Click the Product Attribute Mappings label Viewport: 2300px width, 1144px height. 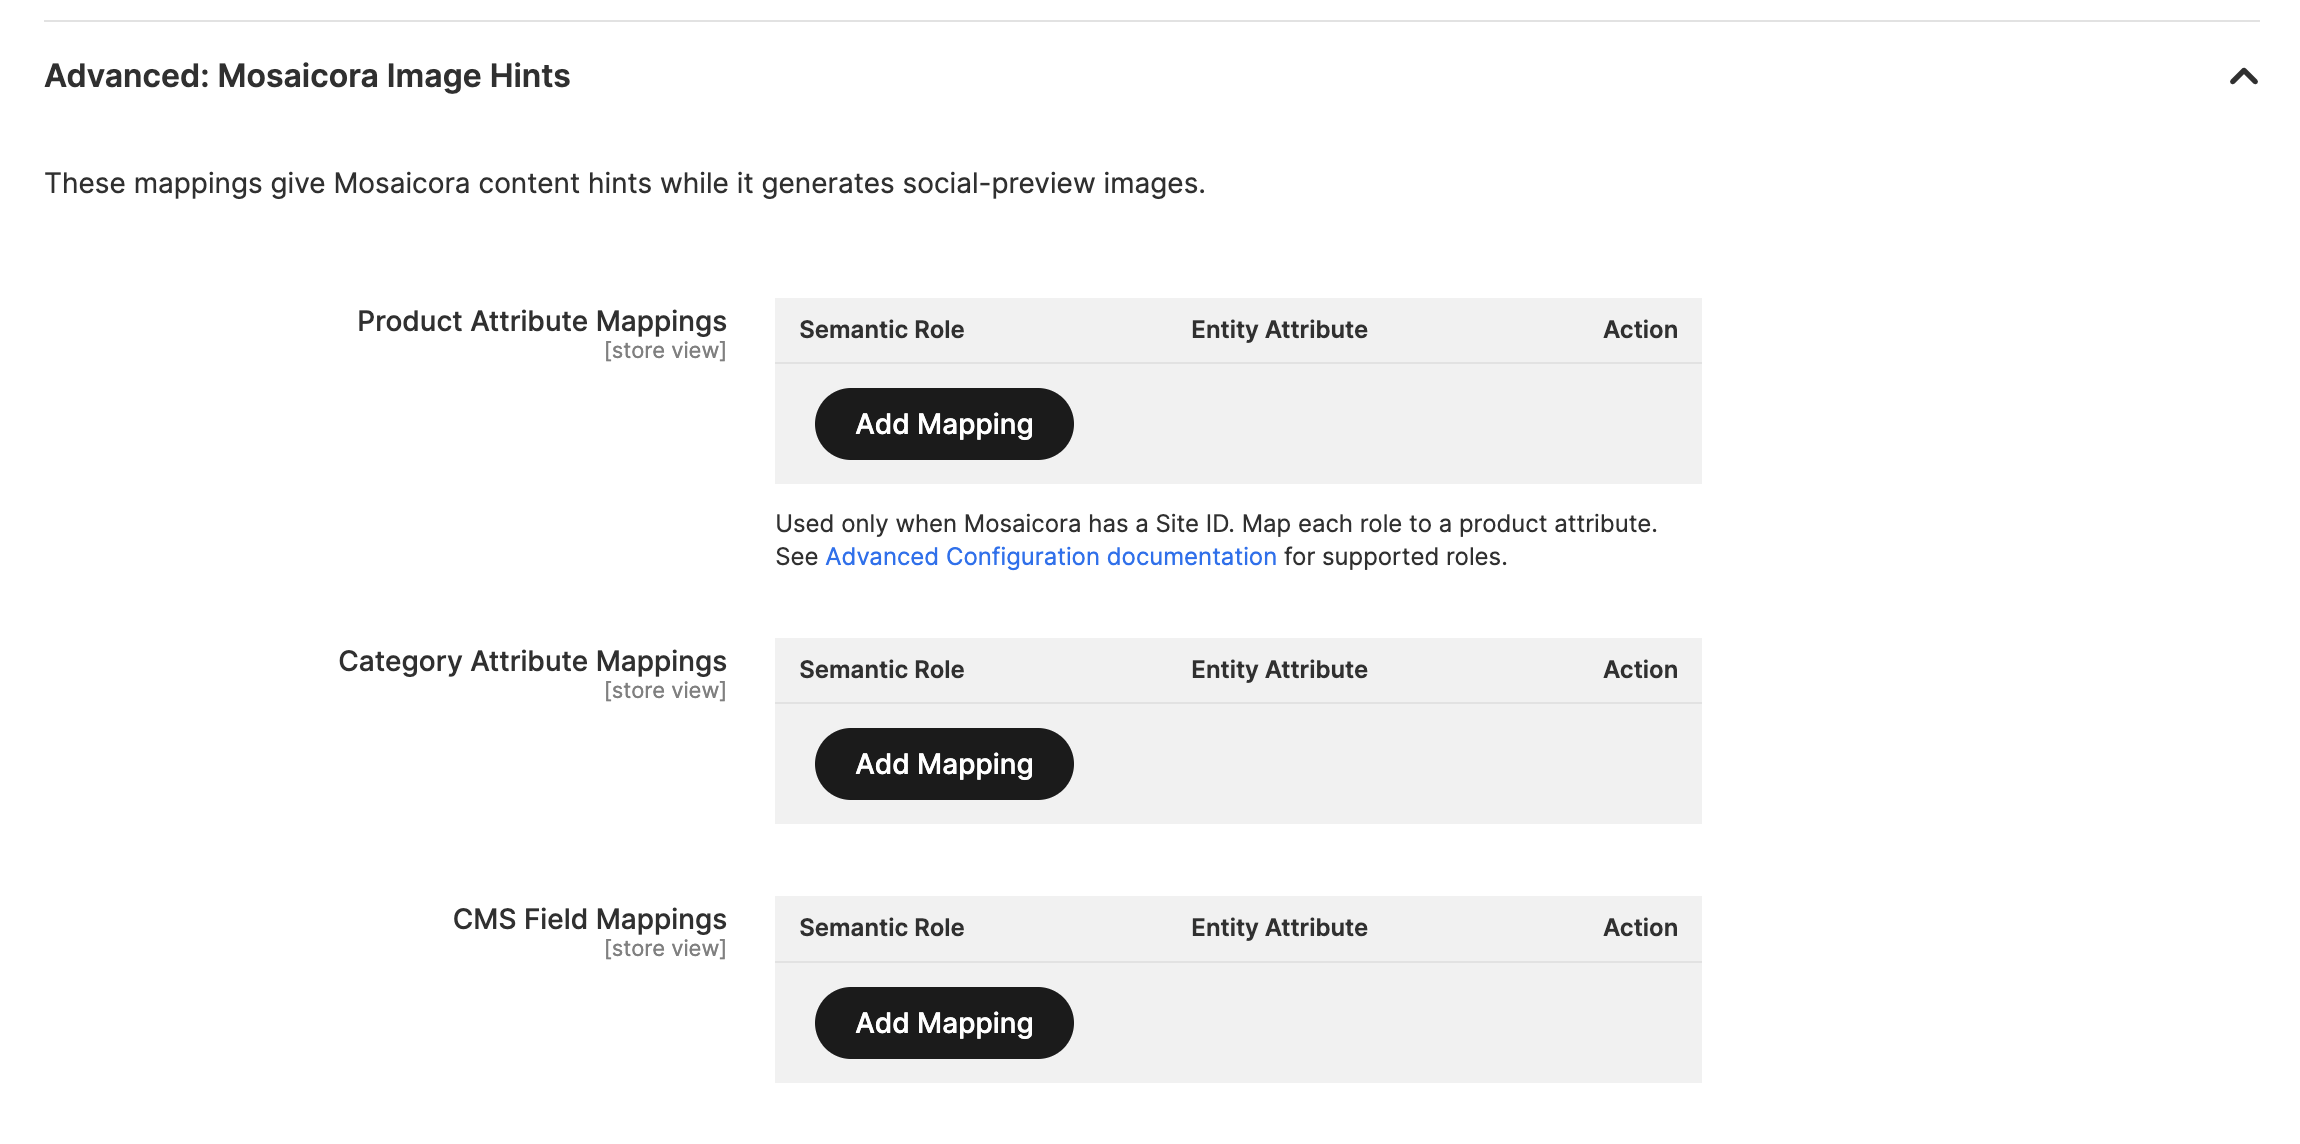[542, 321]
